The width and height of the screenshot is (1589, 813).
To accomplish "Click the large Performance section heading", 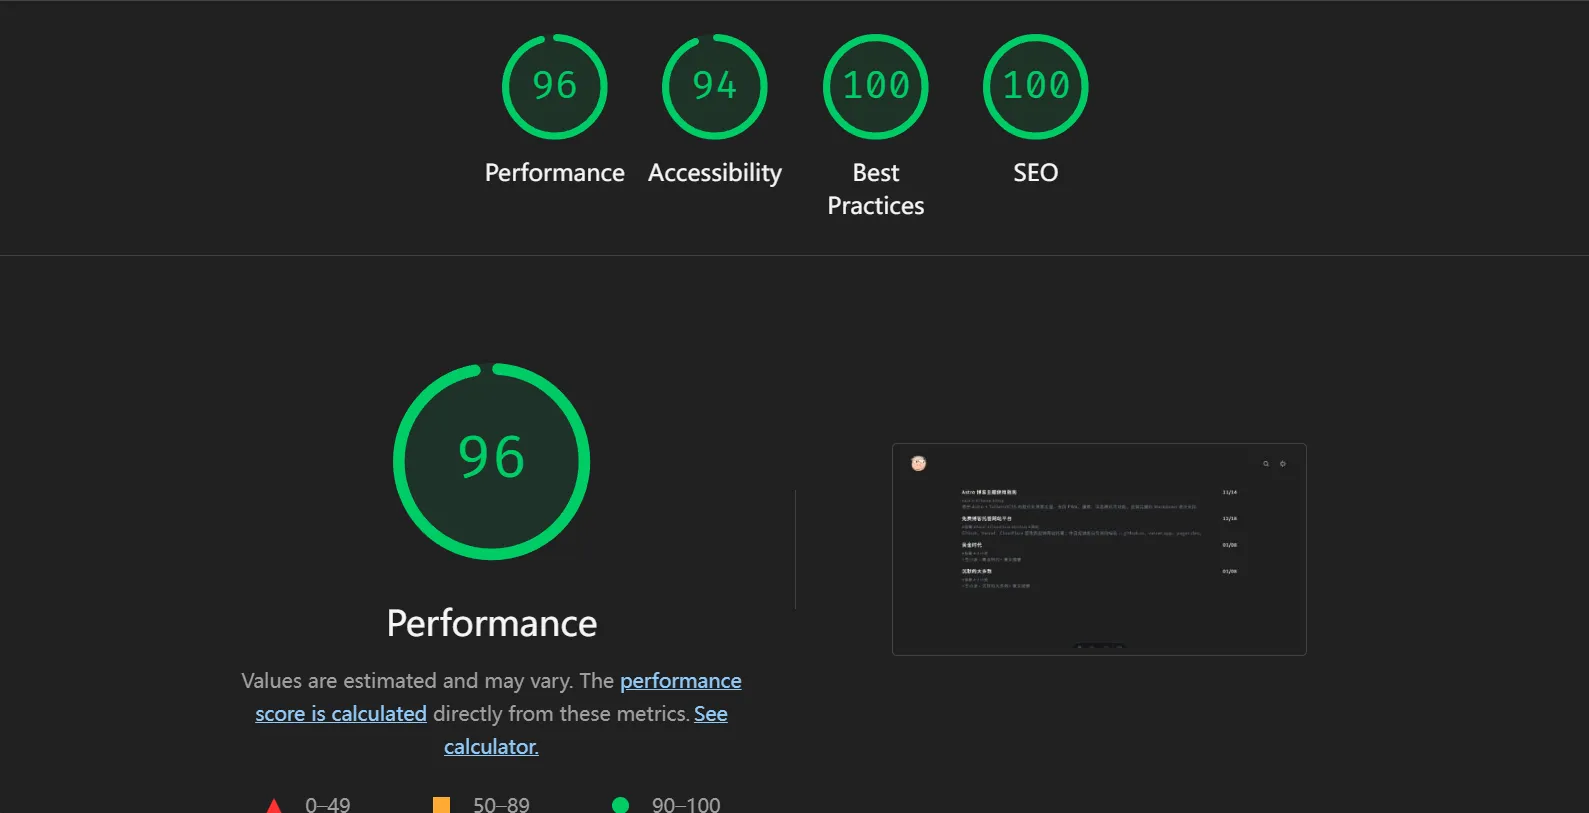I will coord(491,624).
